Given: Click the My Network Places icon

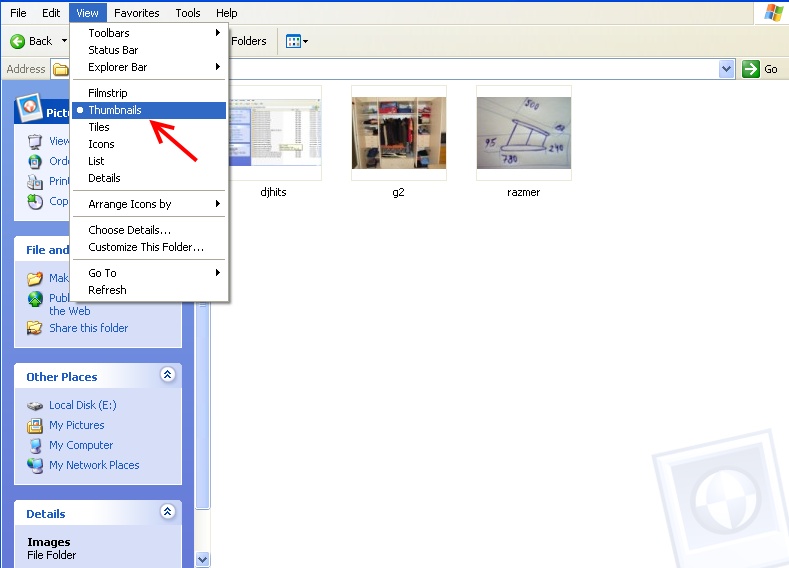Looking at the screenshot, I should click(35, 465).
